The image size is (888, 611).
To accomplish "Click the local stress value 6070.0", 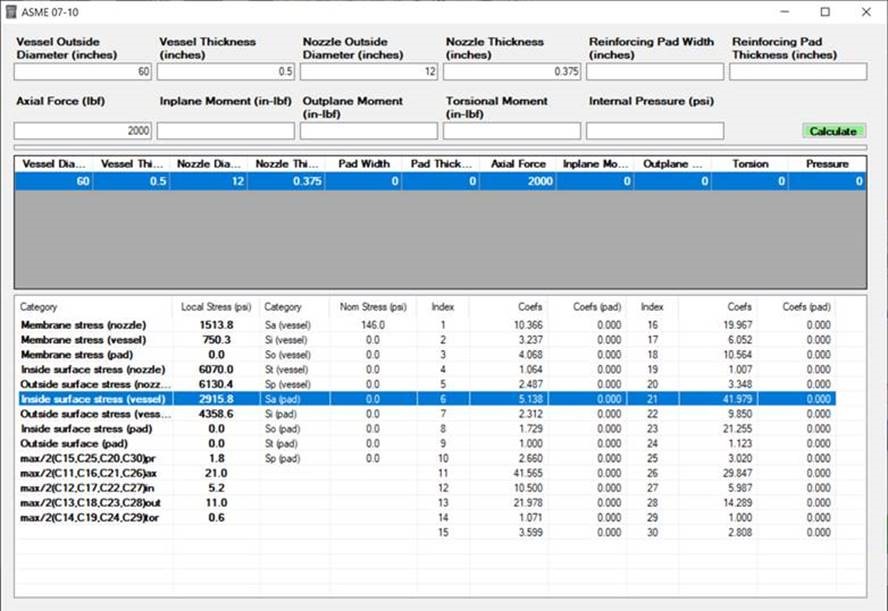I will click(x=216, y=369).
